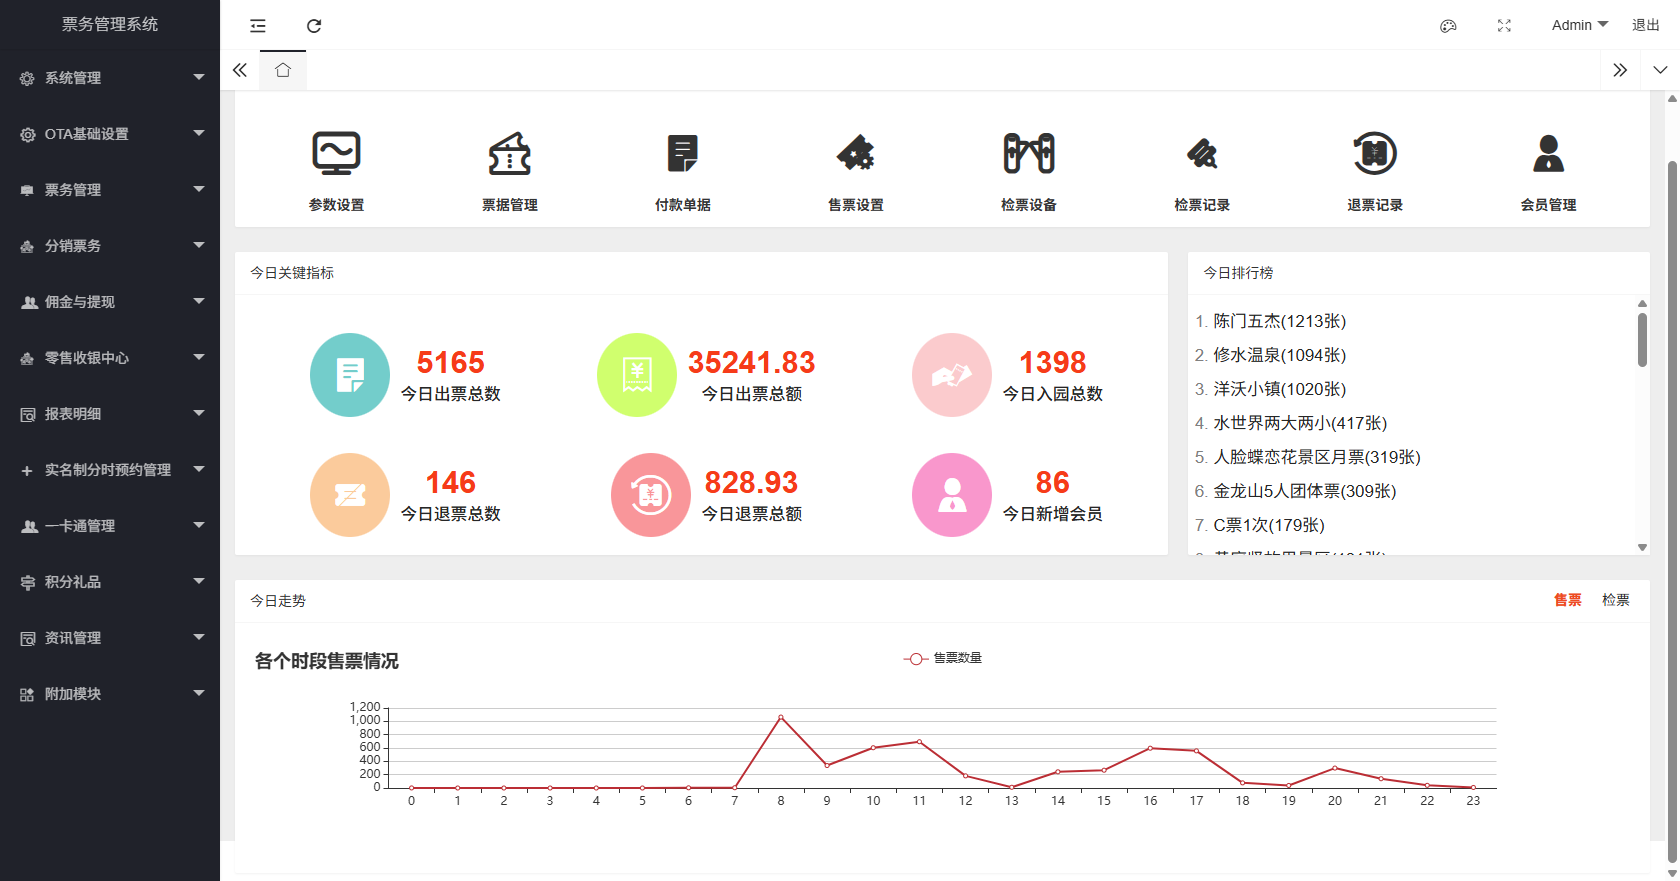
Task: Open the 票据管理 shortcut icon
Action: pyautogui.click(x=509, y=154)
